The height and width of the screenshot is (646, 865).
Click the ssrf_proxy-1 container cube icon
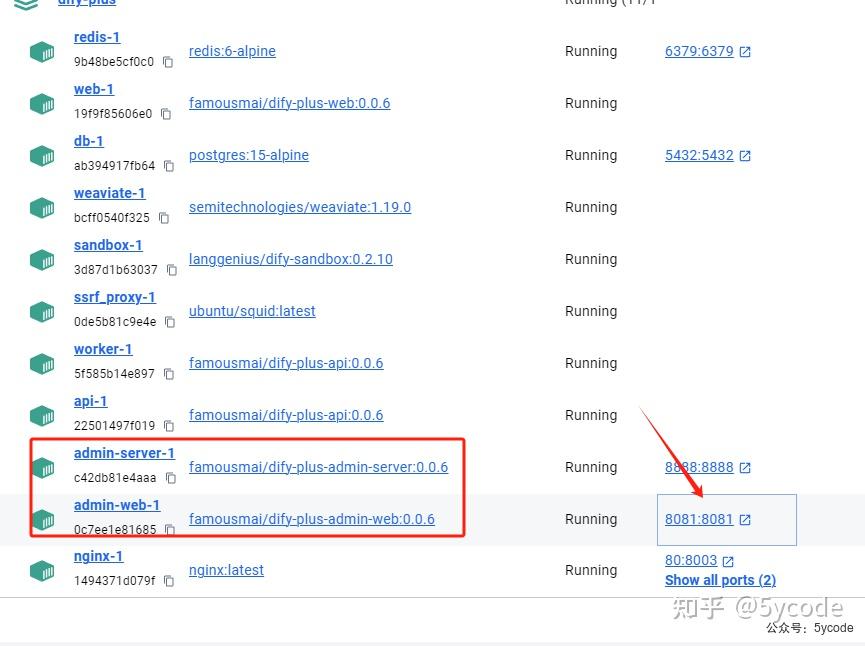[x=42, y=312]
